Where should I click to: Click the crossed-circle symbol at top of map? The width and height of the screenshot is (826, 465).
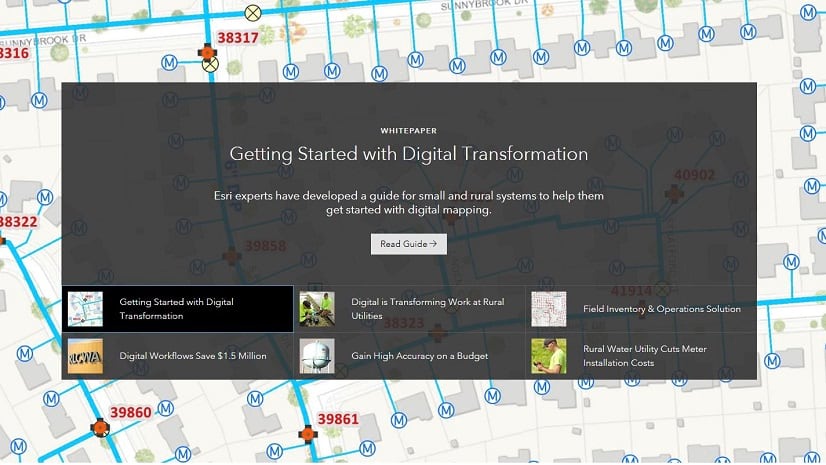[x=253, y=13]
